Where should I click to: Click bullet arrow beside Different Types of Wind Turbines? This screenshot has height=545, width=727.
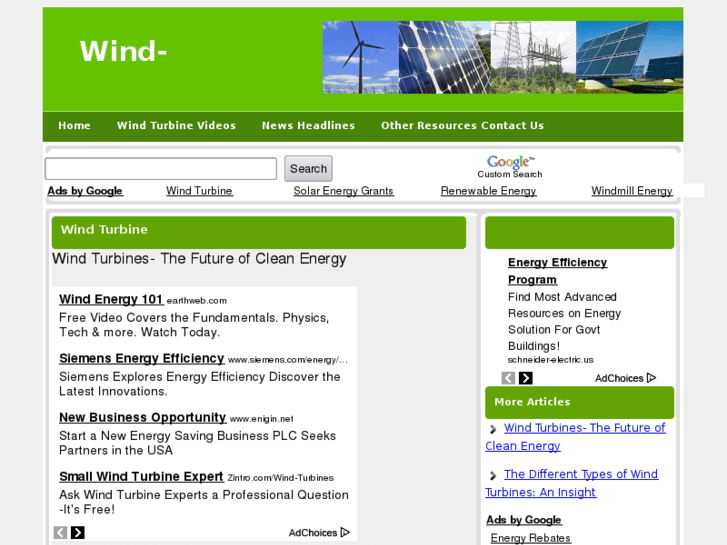[x=493, y=475]
